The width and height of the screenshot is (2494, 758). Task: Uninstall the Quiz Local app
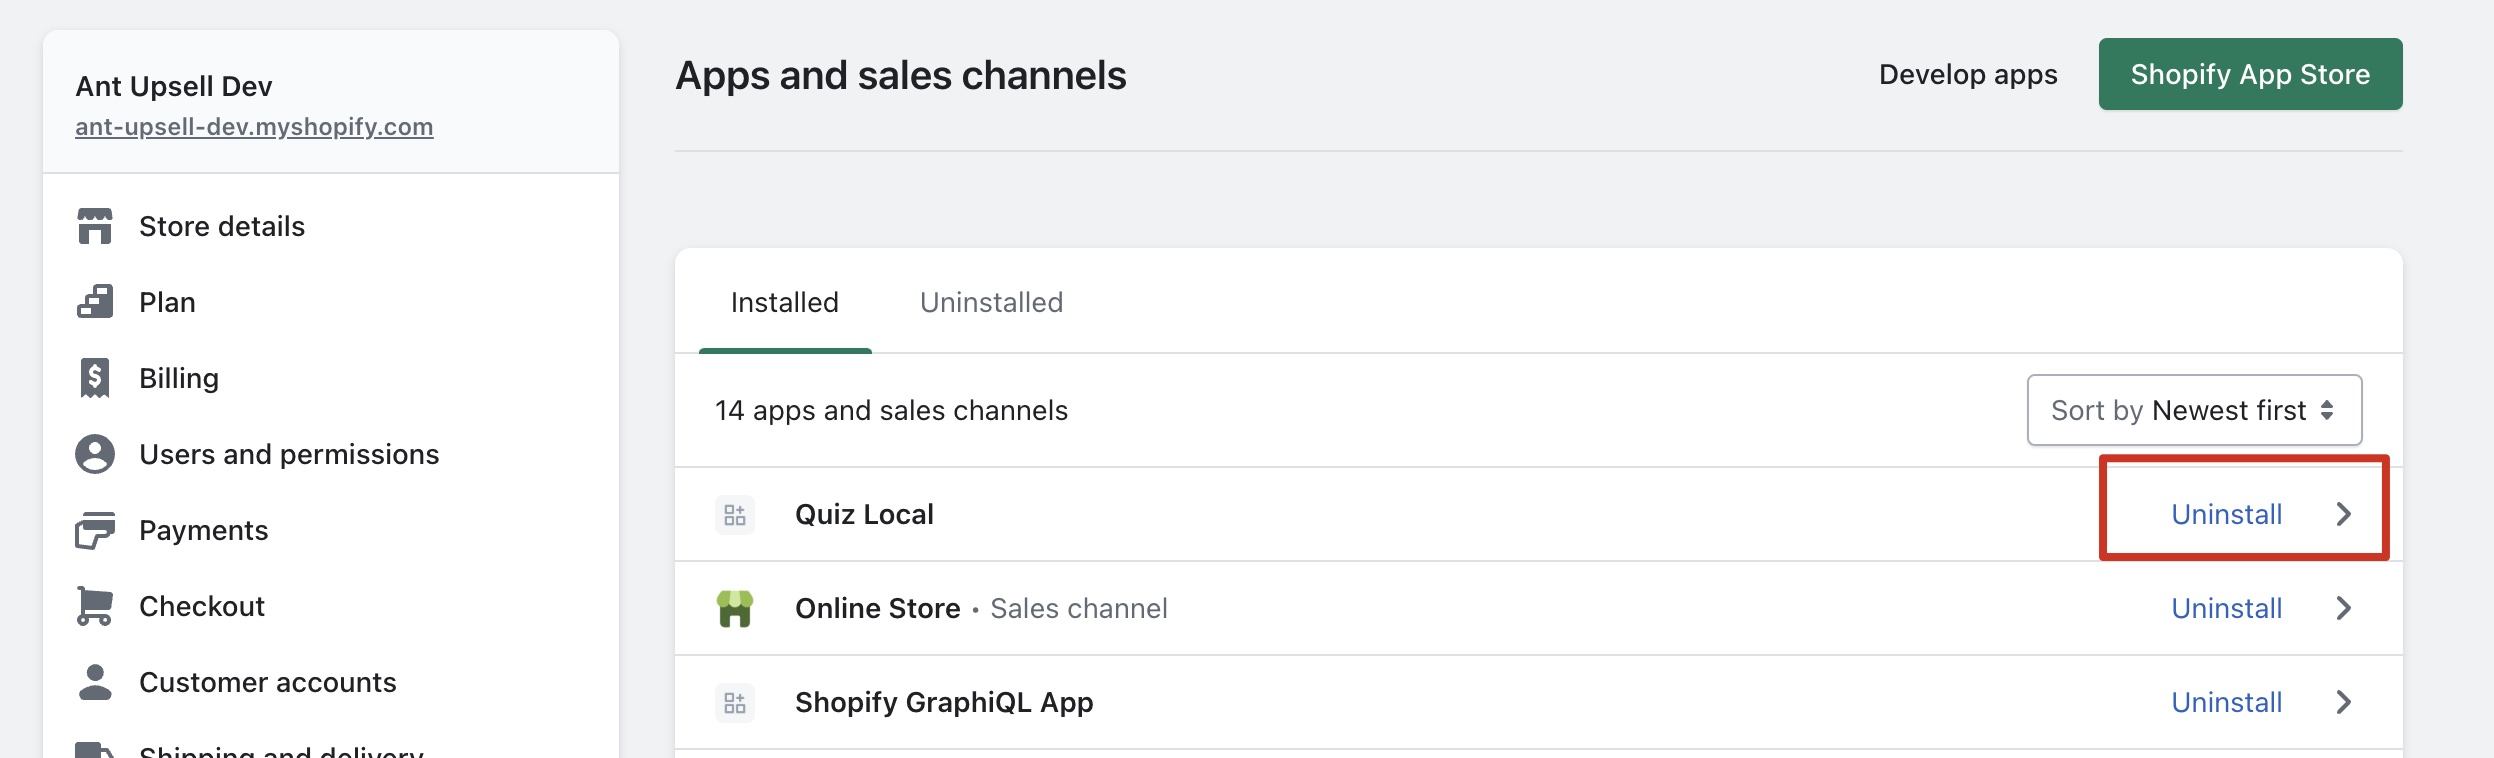[2226, 515]
